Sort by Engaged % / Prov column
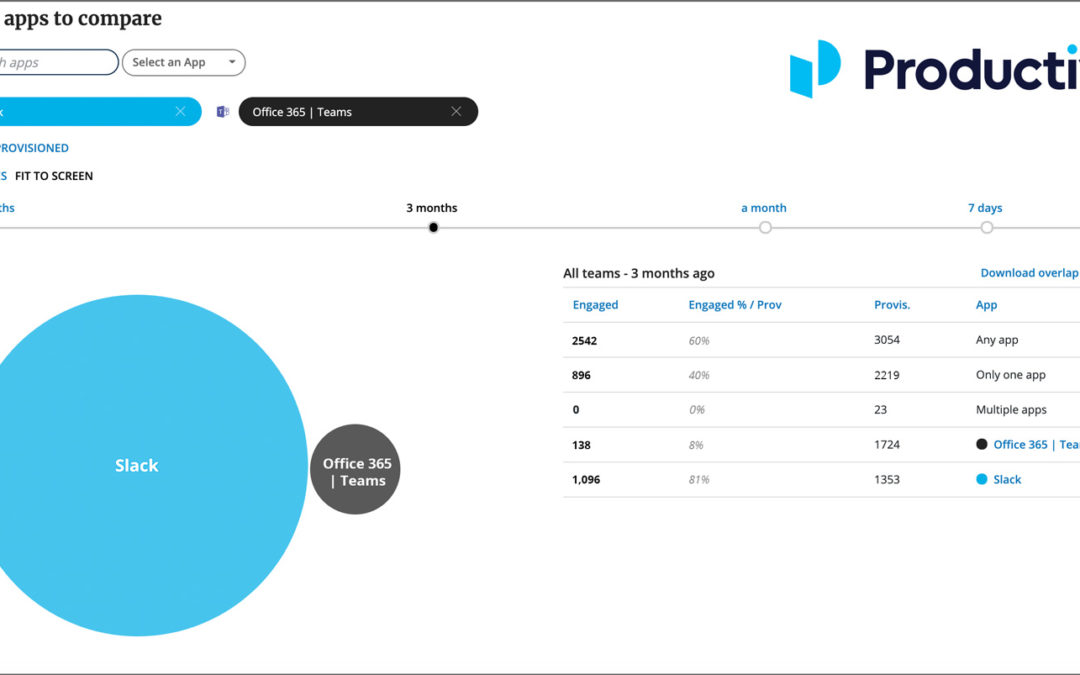The image size is (1080, 675). [x=735, y=304]
